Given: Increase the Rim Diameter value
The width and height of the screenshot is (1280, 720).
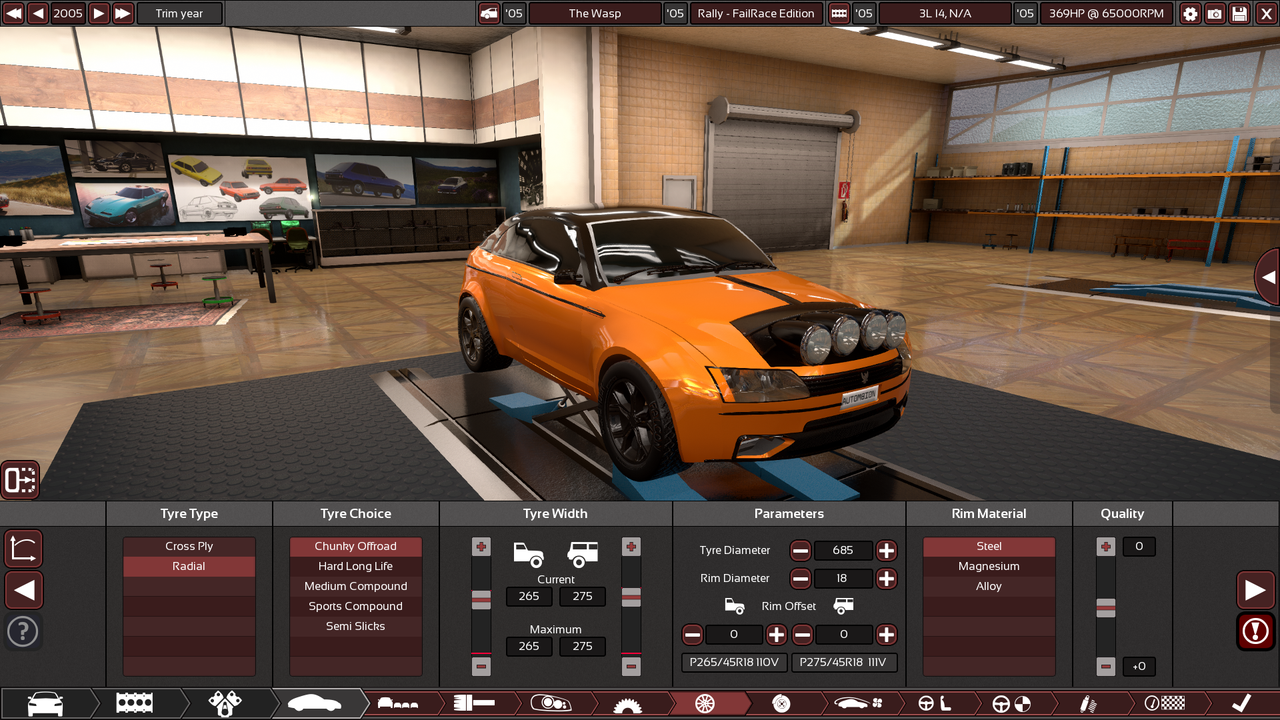Looking at the screenshot, I should 886,578.
